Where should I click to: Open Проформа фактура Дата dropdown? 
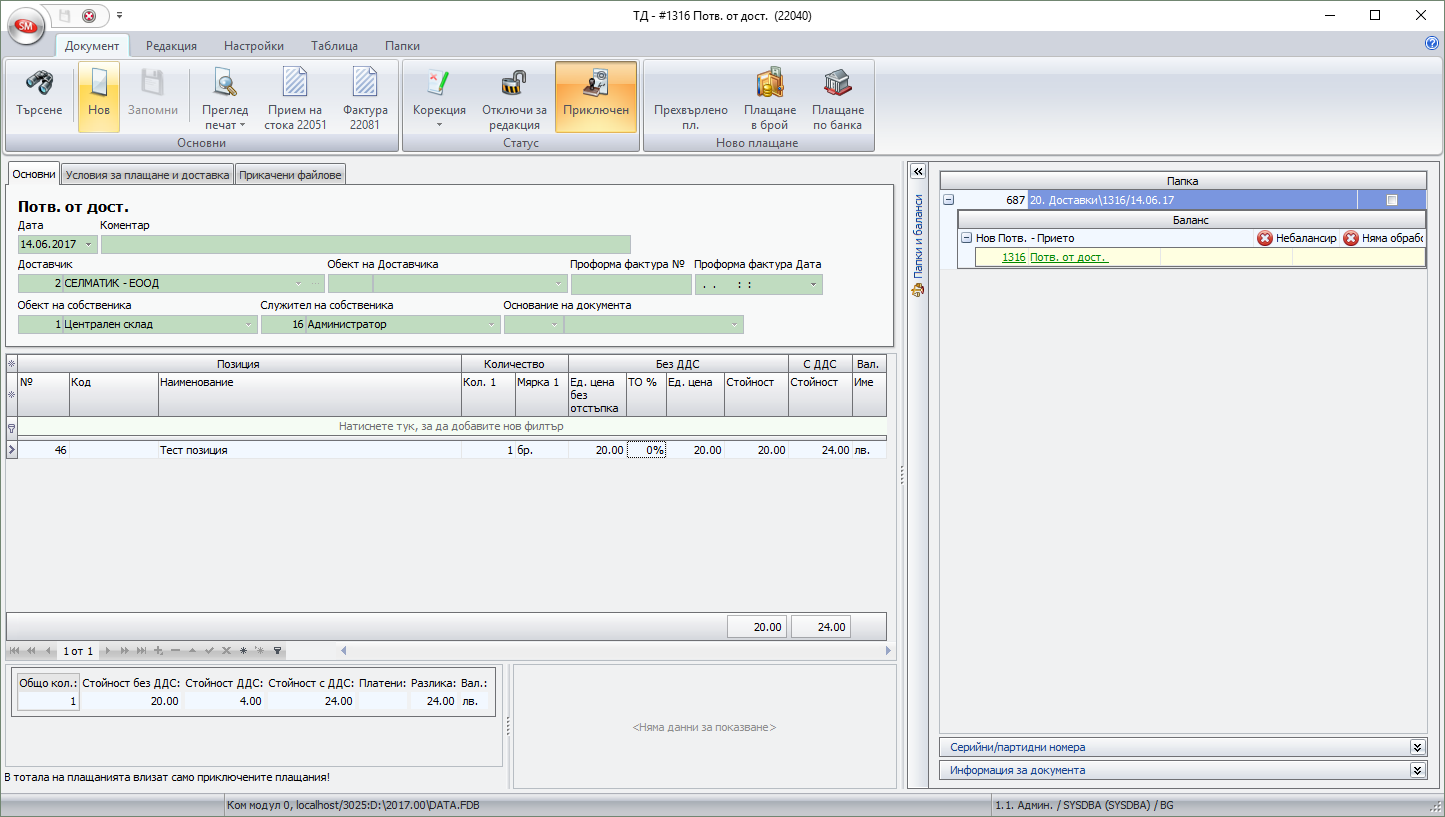point(814,284)
